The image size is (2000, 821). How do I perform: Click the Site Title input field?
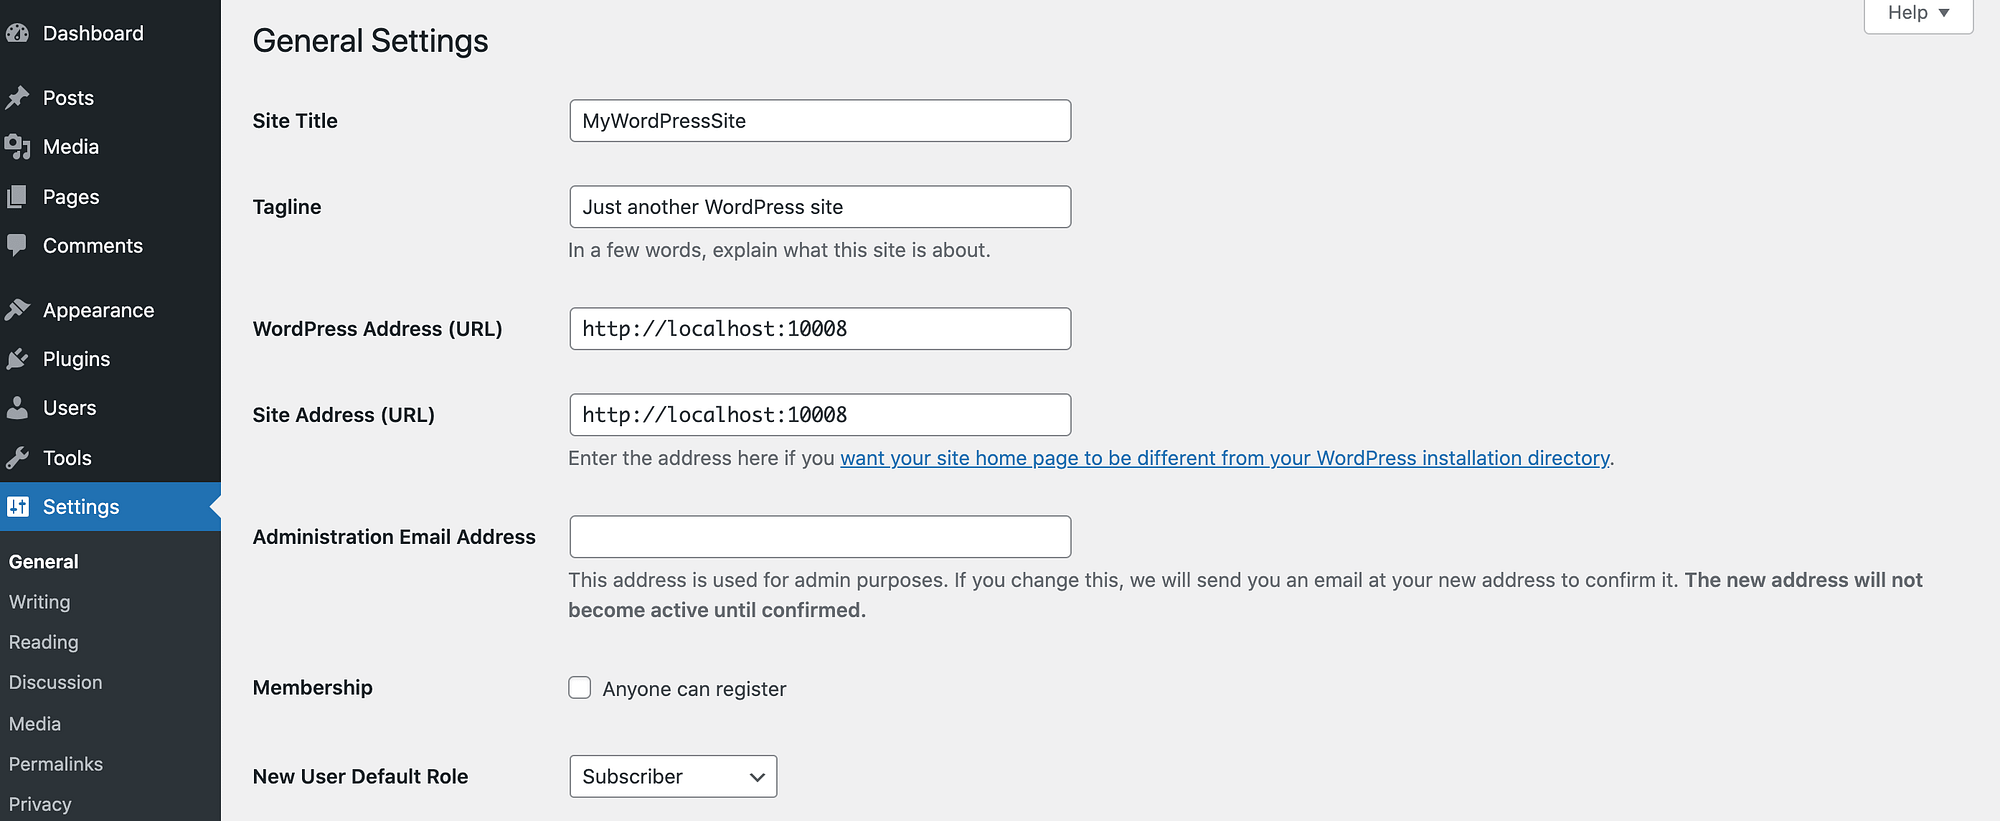[820, 121]
